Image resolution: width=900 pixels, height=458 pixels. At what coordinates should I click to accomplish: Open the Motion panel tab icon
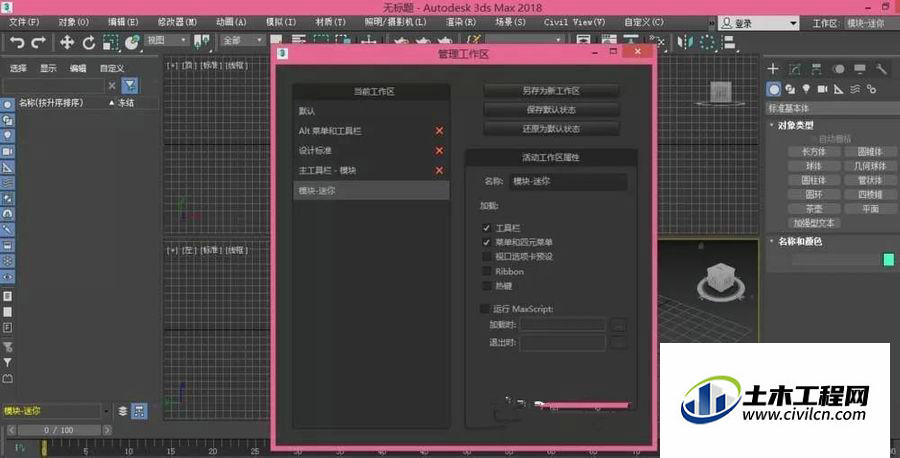839,69
